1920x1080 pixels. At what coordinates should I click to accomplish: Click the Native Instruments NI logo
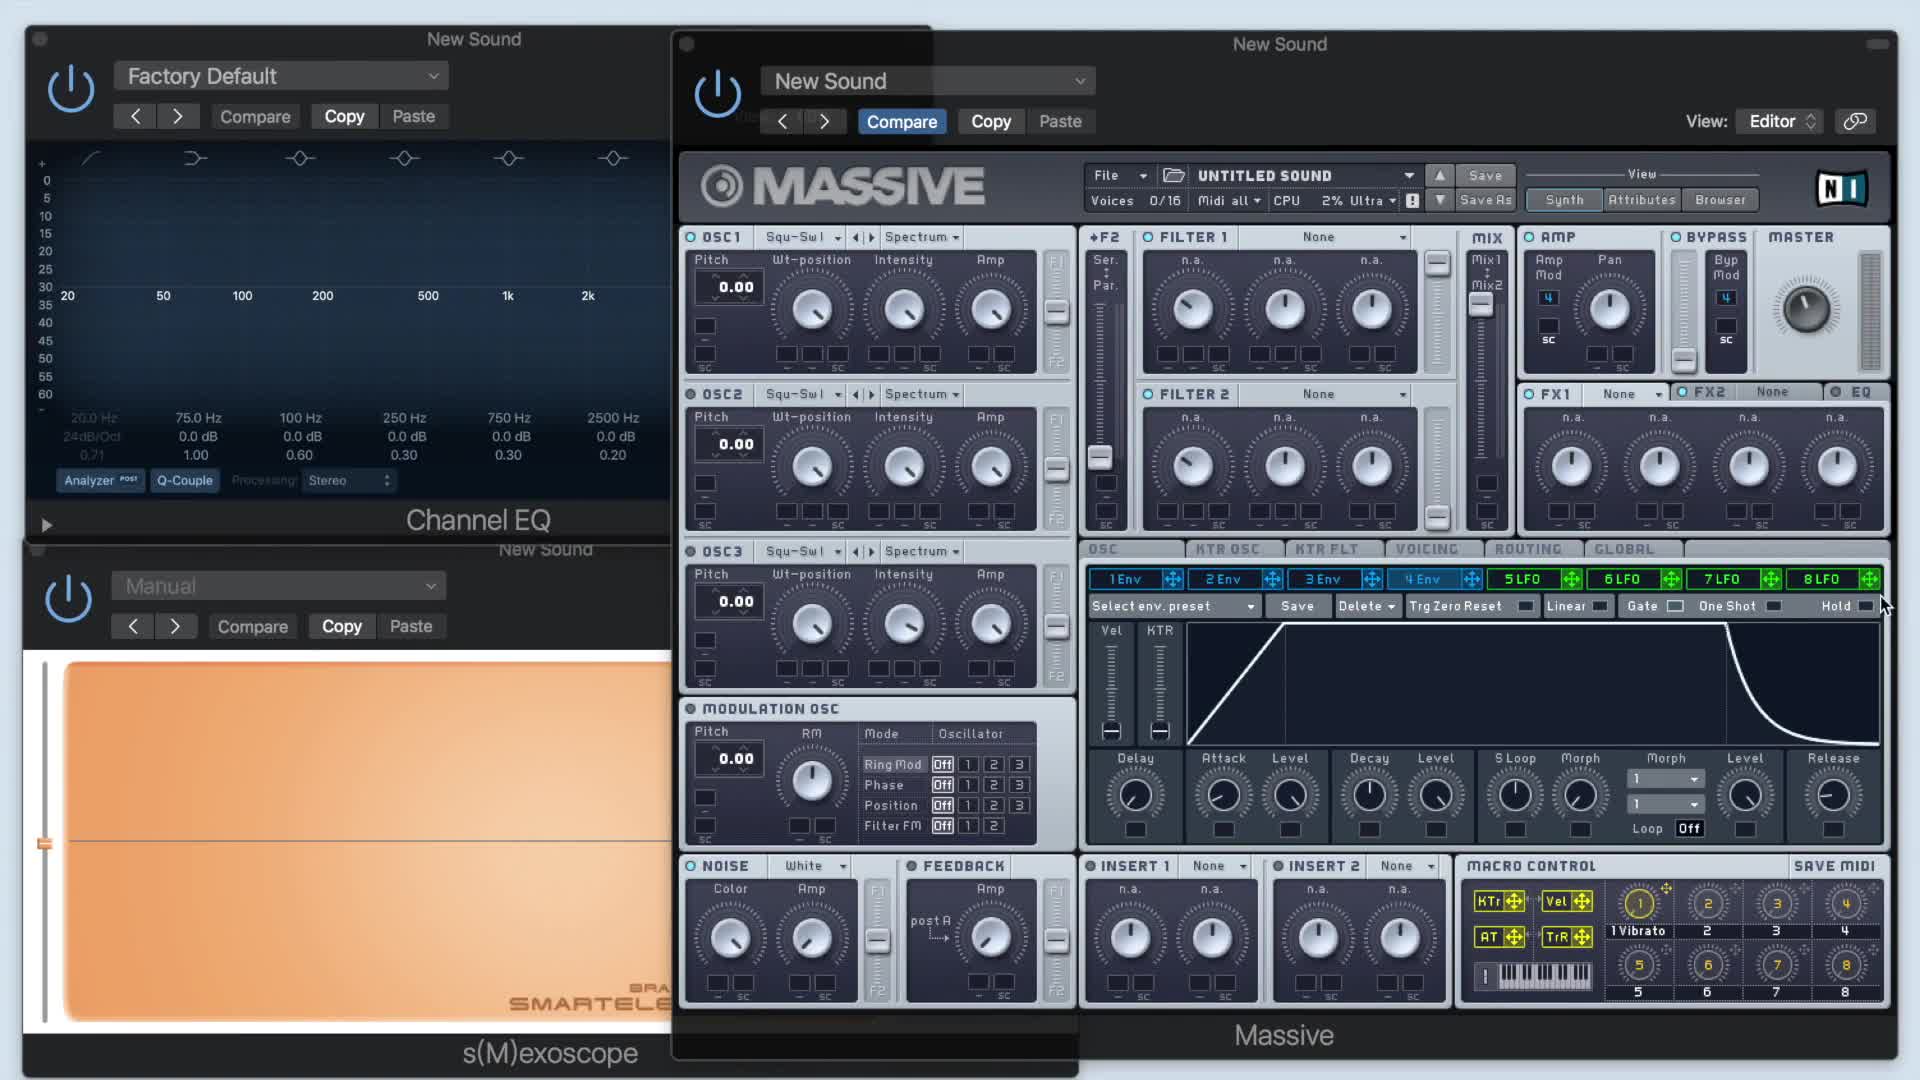[1841, 188]
